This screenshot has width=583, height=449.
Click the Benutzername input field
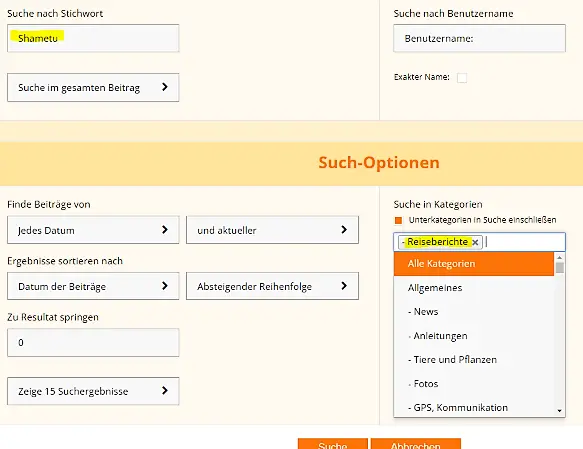click(479, 38)
